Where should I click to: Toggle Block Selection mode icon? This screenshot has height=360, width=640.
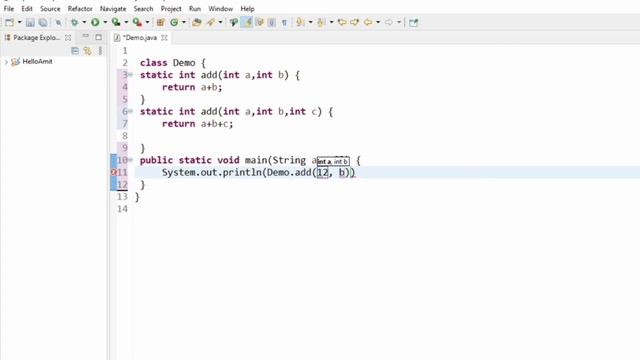tap(271, 22)
